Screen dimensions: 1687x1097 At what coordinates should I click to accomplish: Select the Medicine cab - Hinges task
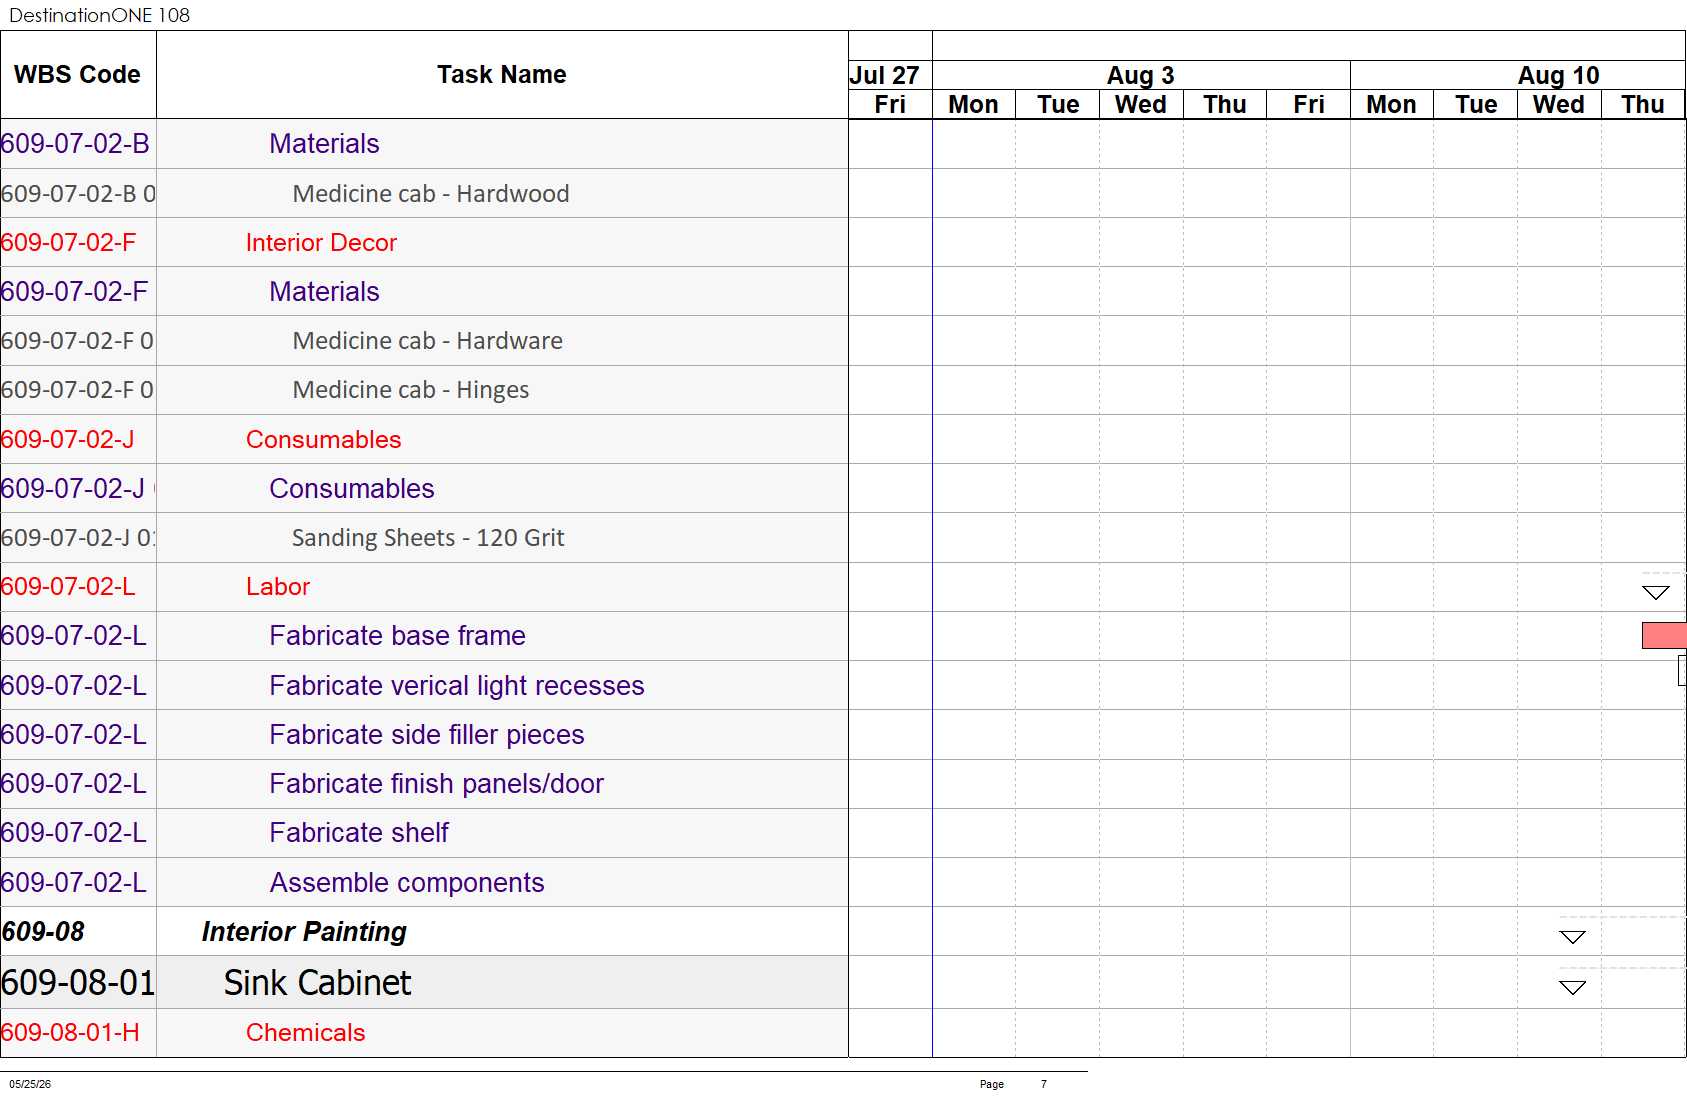411,390
